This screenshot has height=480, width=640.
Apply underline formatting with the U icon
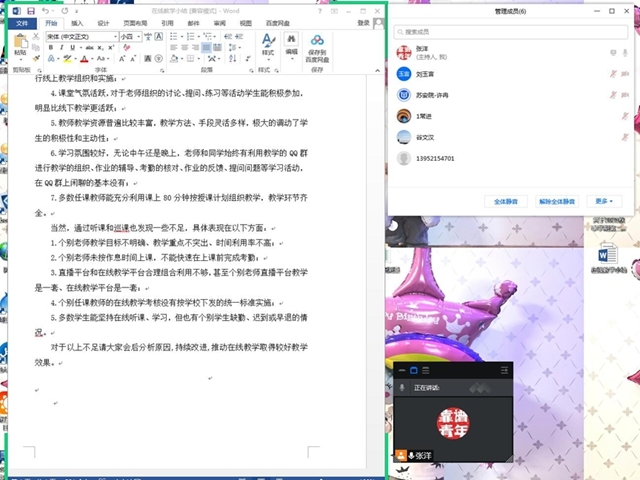pos(72,47)
